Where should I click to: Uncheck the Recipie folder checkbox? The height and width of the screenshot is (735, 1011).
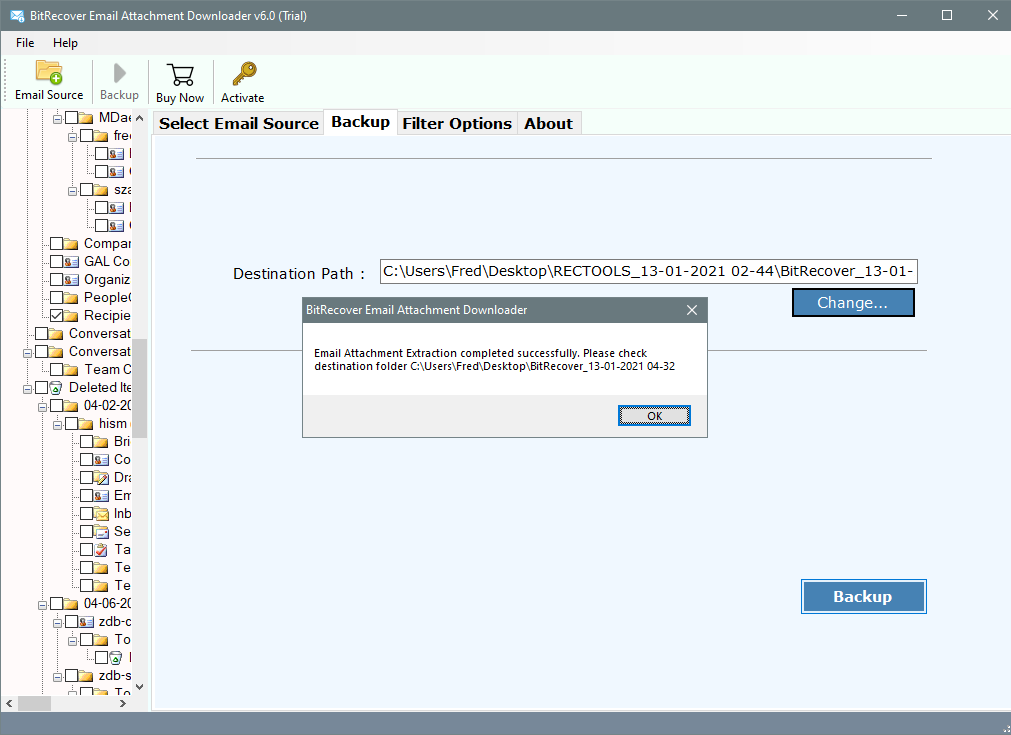tap(56, 316)
